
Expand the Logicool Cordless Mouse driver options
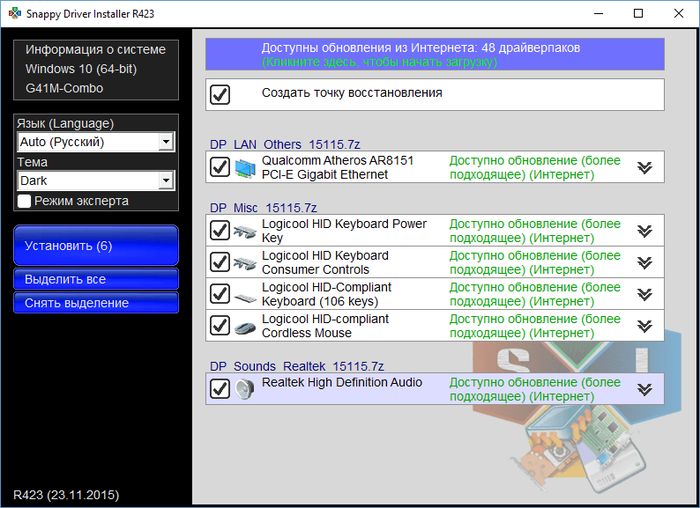645,326
